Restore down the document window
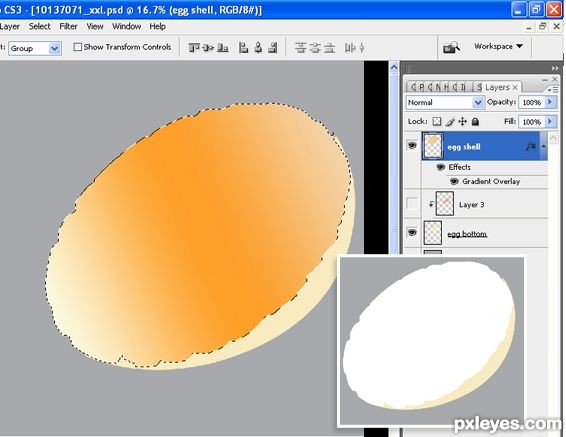Screen dimensions: 566x437 point(543,26)
